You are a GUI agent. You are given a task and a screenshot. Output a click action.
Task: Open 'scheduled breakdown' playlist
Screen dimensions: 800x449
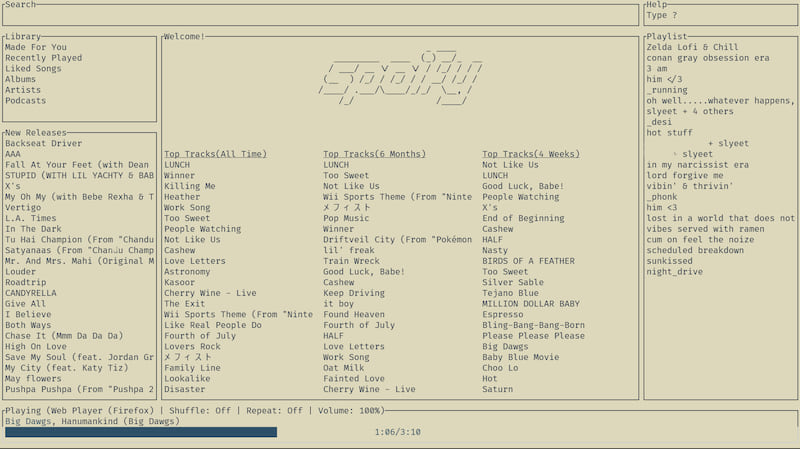click(695, 251)
